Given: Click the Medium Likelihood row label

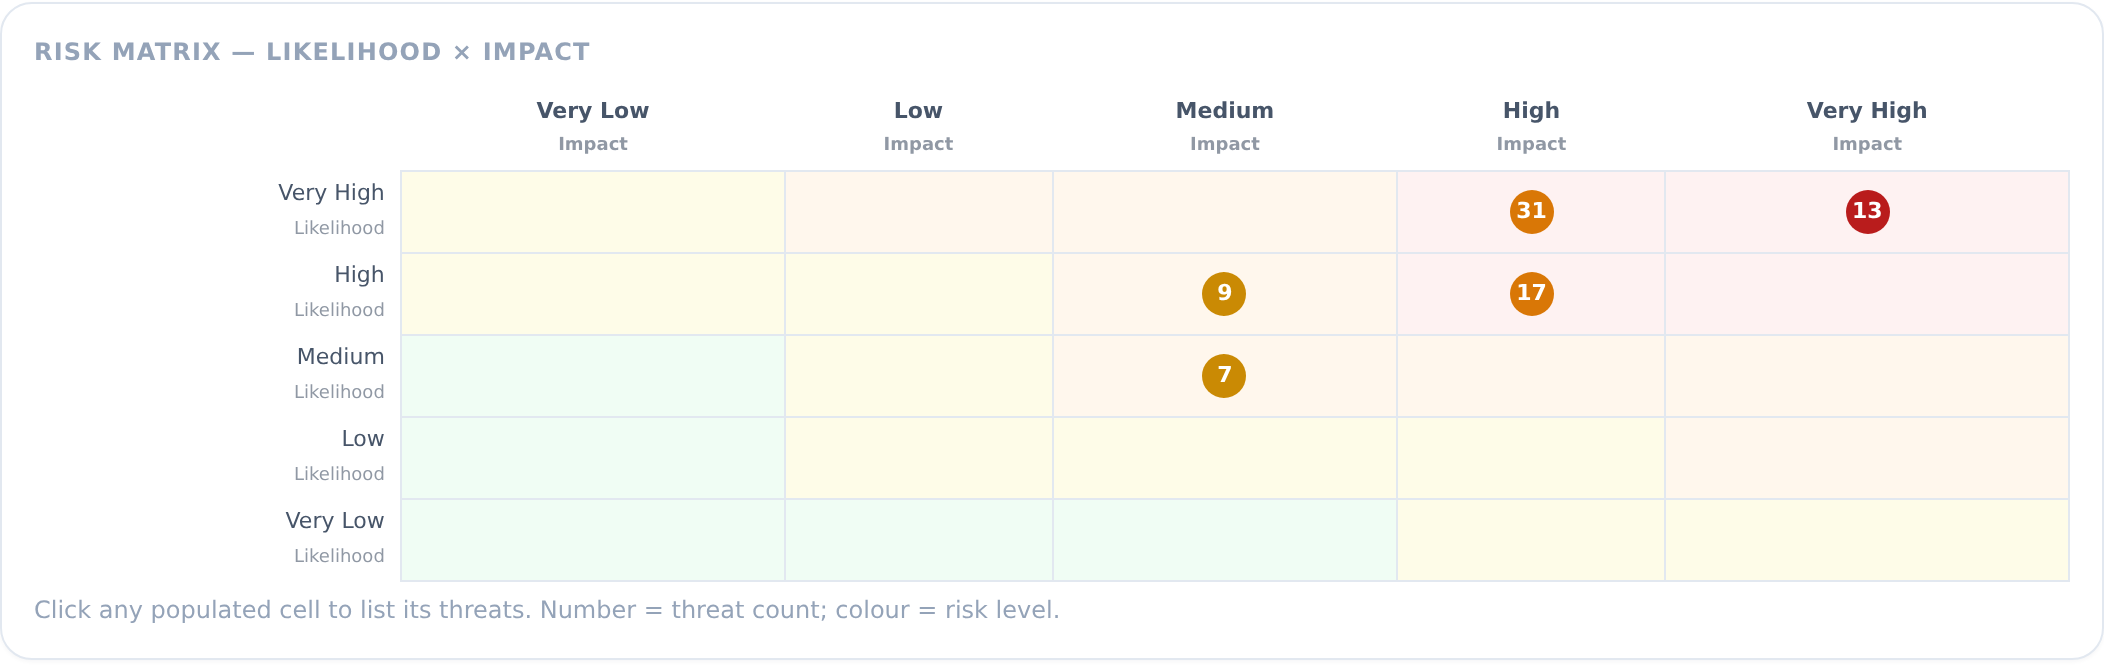Looking at the screenshot, I should point(340,373).
